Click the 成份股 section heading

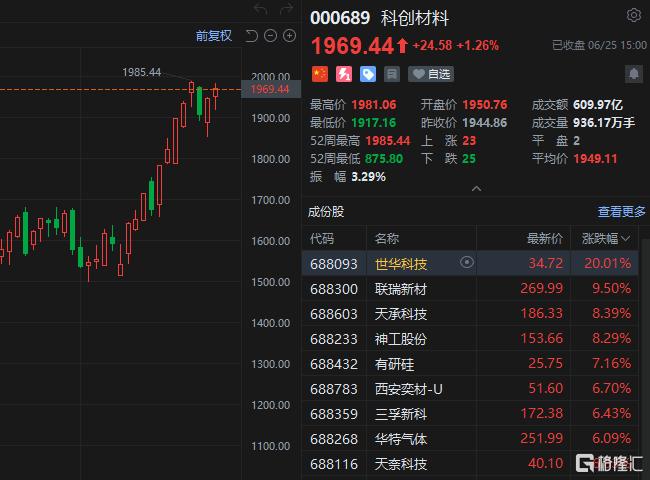pyautogui.click(x=326, y=212)
